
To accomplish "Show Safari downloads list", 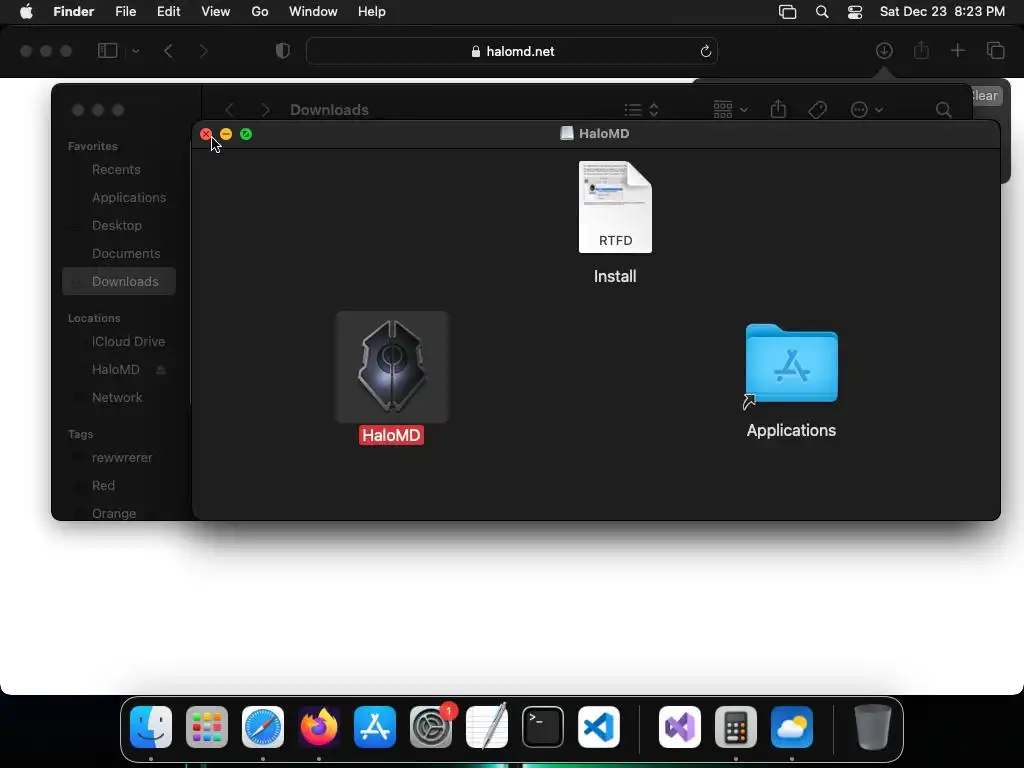I will click(884, 50).
